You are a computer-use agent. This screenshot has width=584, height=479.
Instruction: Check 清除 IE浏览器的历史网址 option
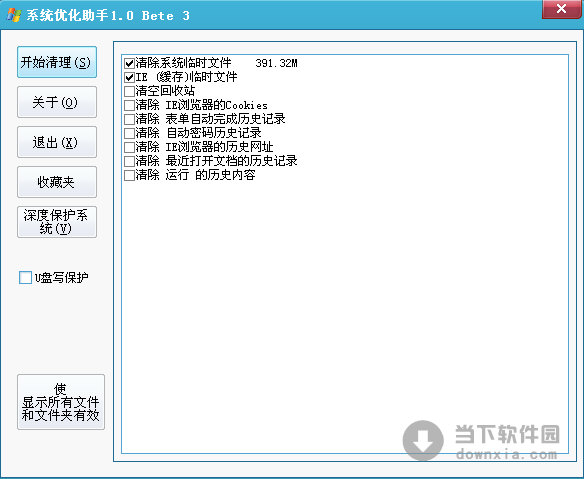129,147
